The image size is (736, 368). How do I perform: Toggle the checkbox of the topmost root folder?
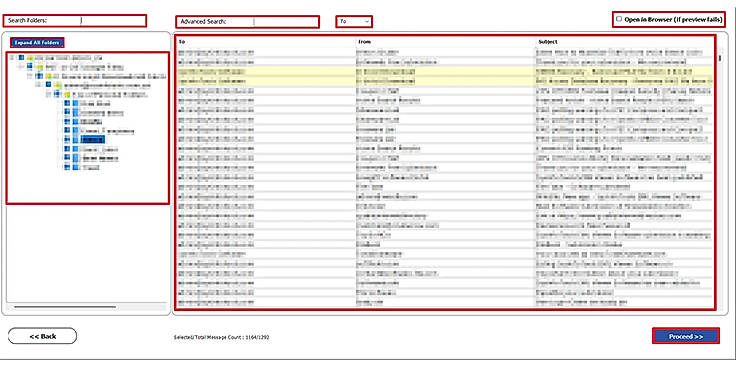tap(21, 58)
